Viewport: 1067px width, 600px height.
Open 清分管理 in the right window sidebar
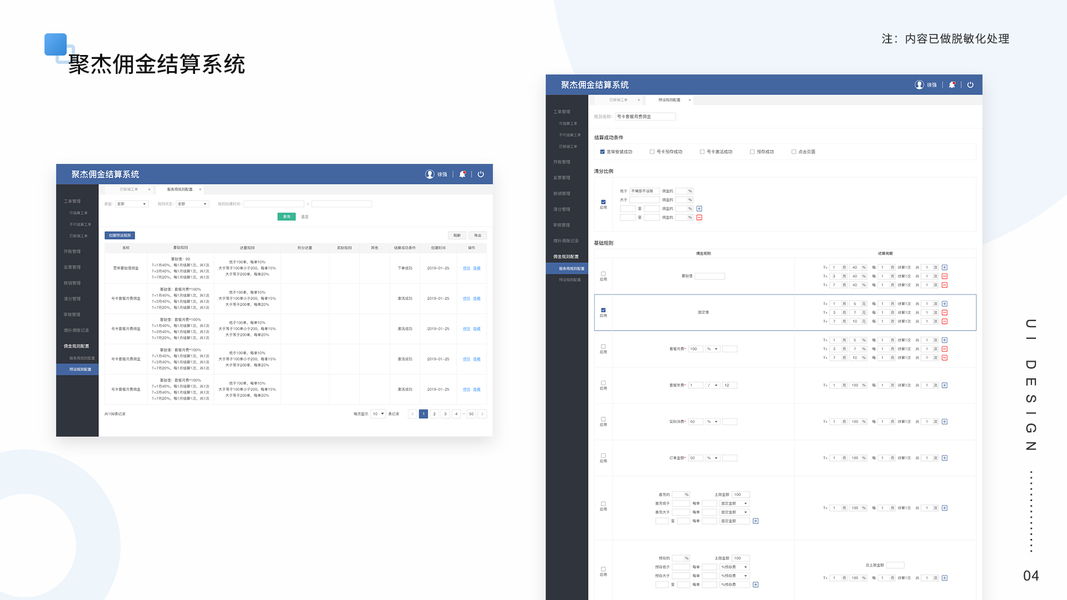click(x=561, y=210)
